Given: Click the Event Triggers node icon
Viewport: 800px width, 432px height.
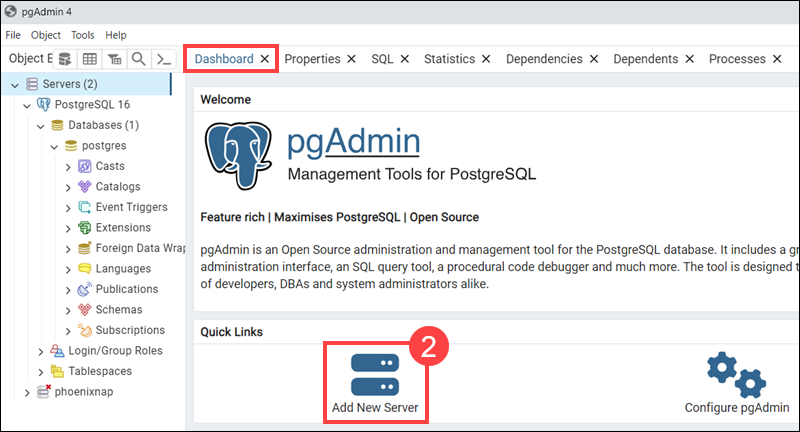Looking at the screenshot, I should coord(85,207).
